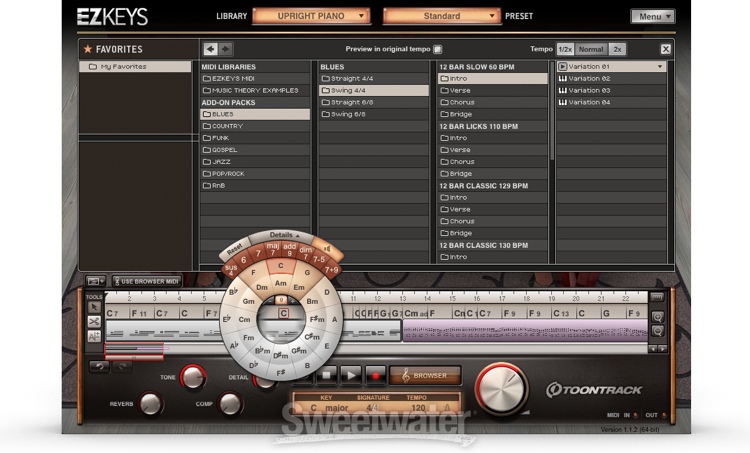The height and width of the screenshot is (453, 750).
Task: Click the play icon beside Variation 01
Action: [562, 66]
